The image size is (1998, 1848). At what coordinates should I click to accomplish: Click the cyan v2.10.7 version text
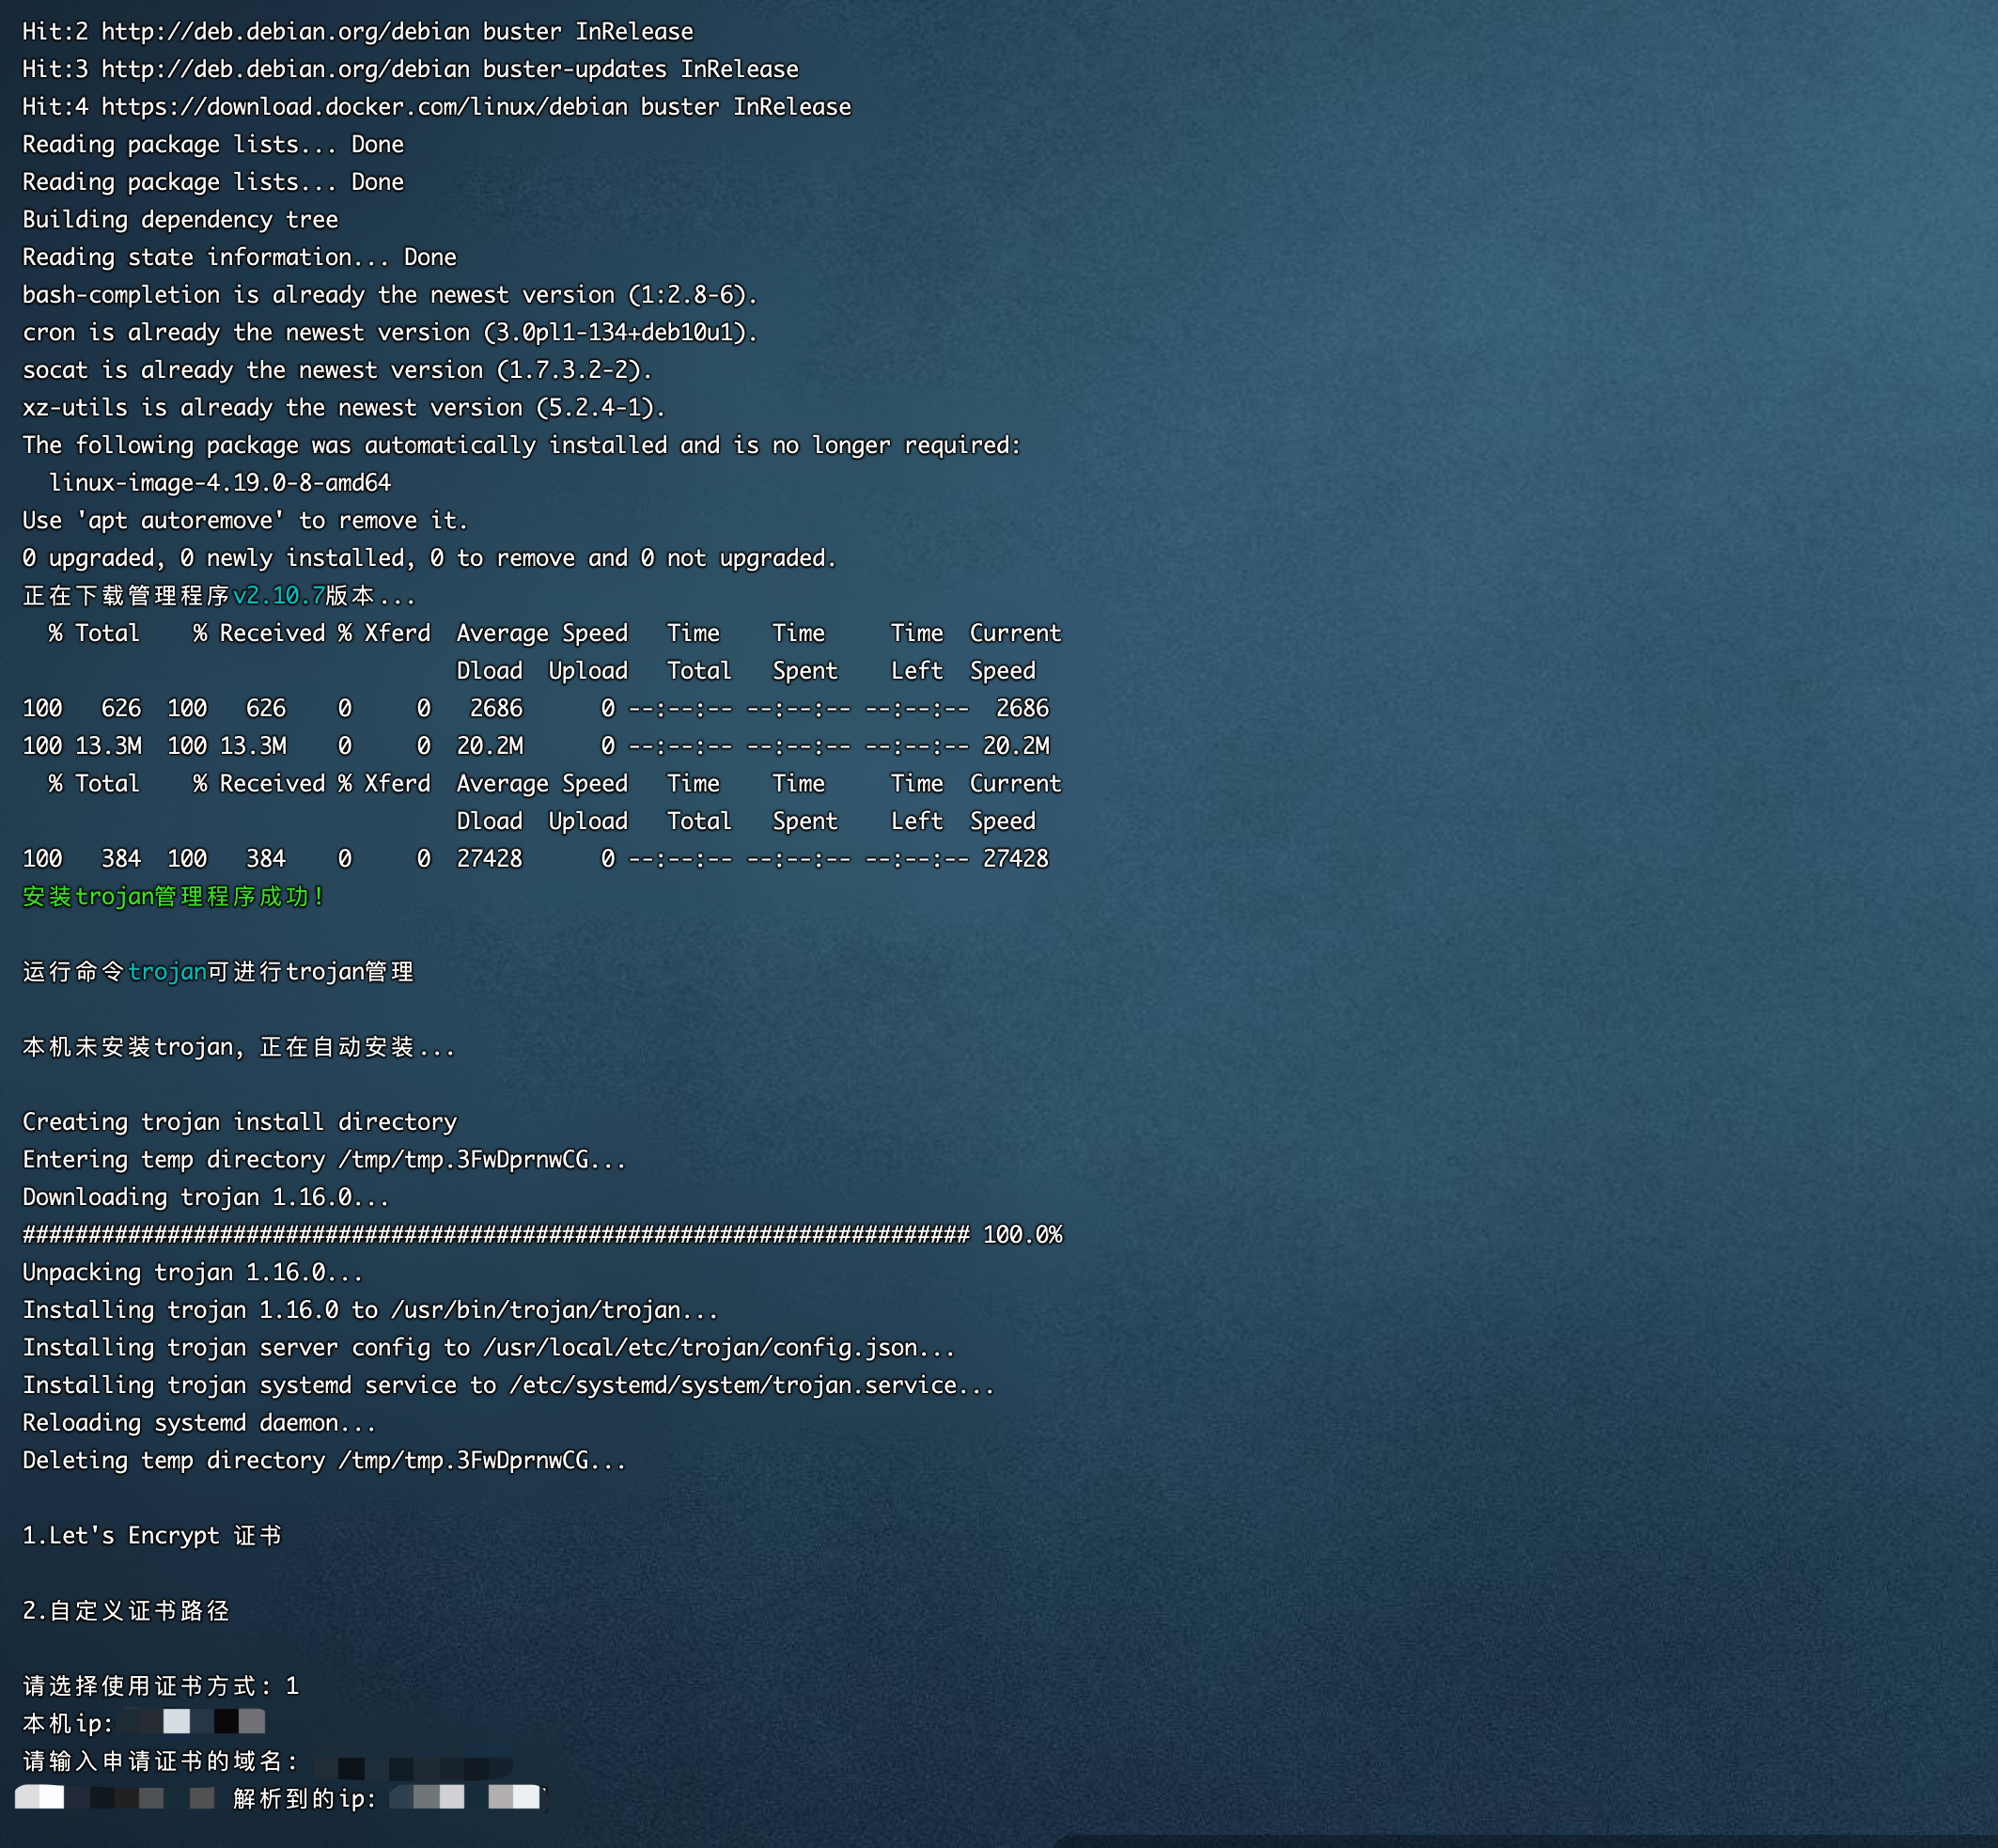[279, 596]
